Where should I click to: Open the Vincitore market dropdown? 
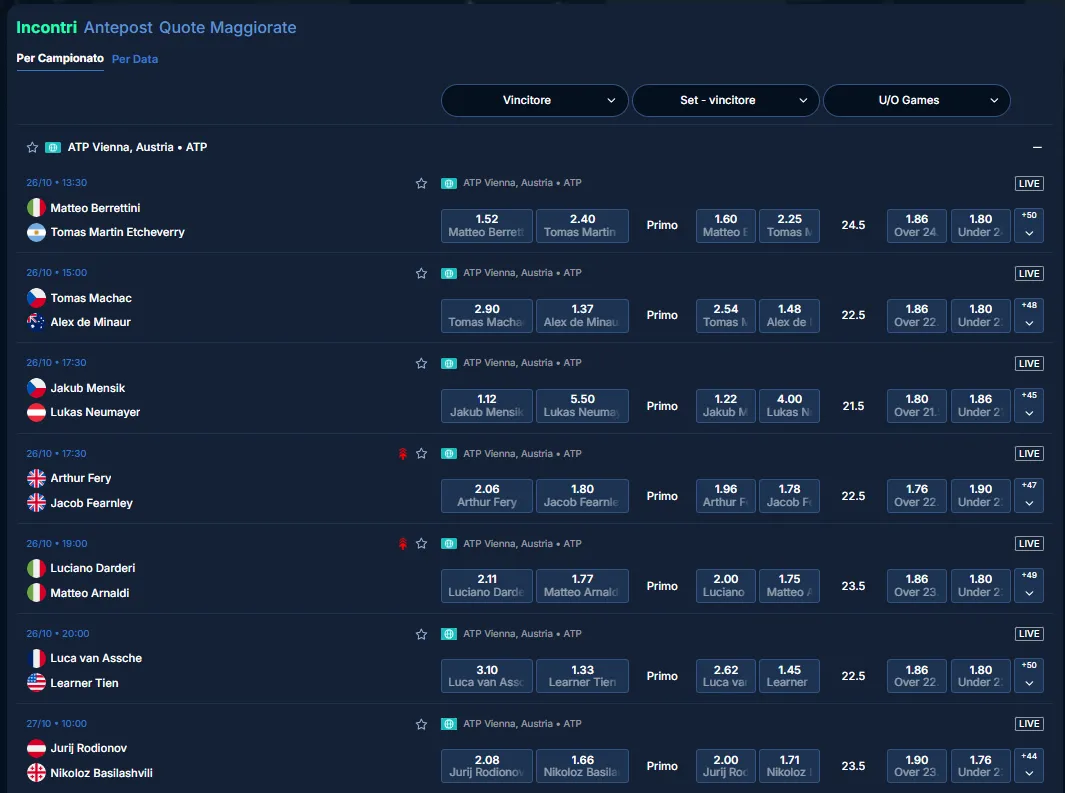tap(535, 100)
